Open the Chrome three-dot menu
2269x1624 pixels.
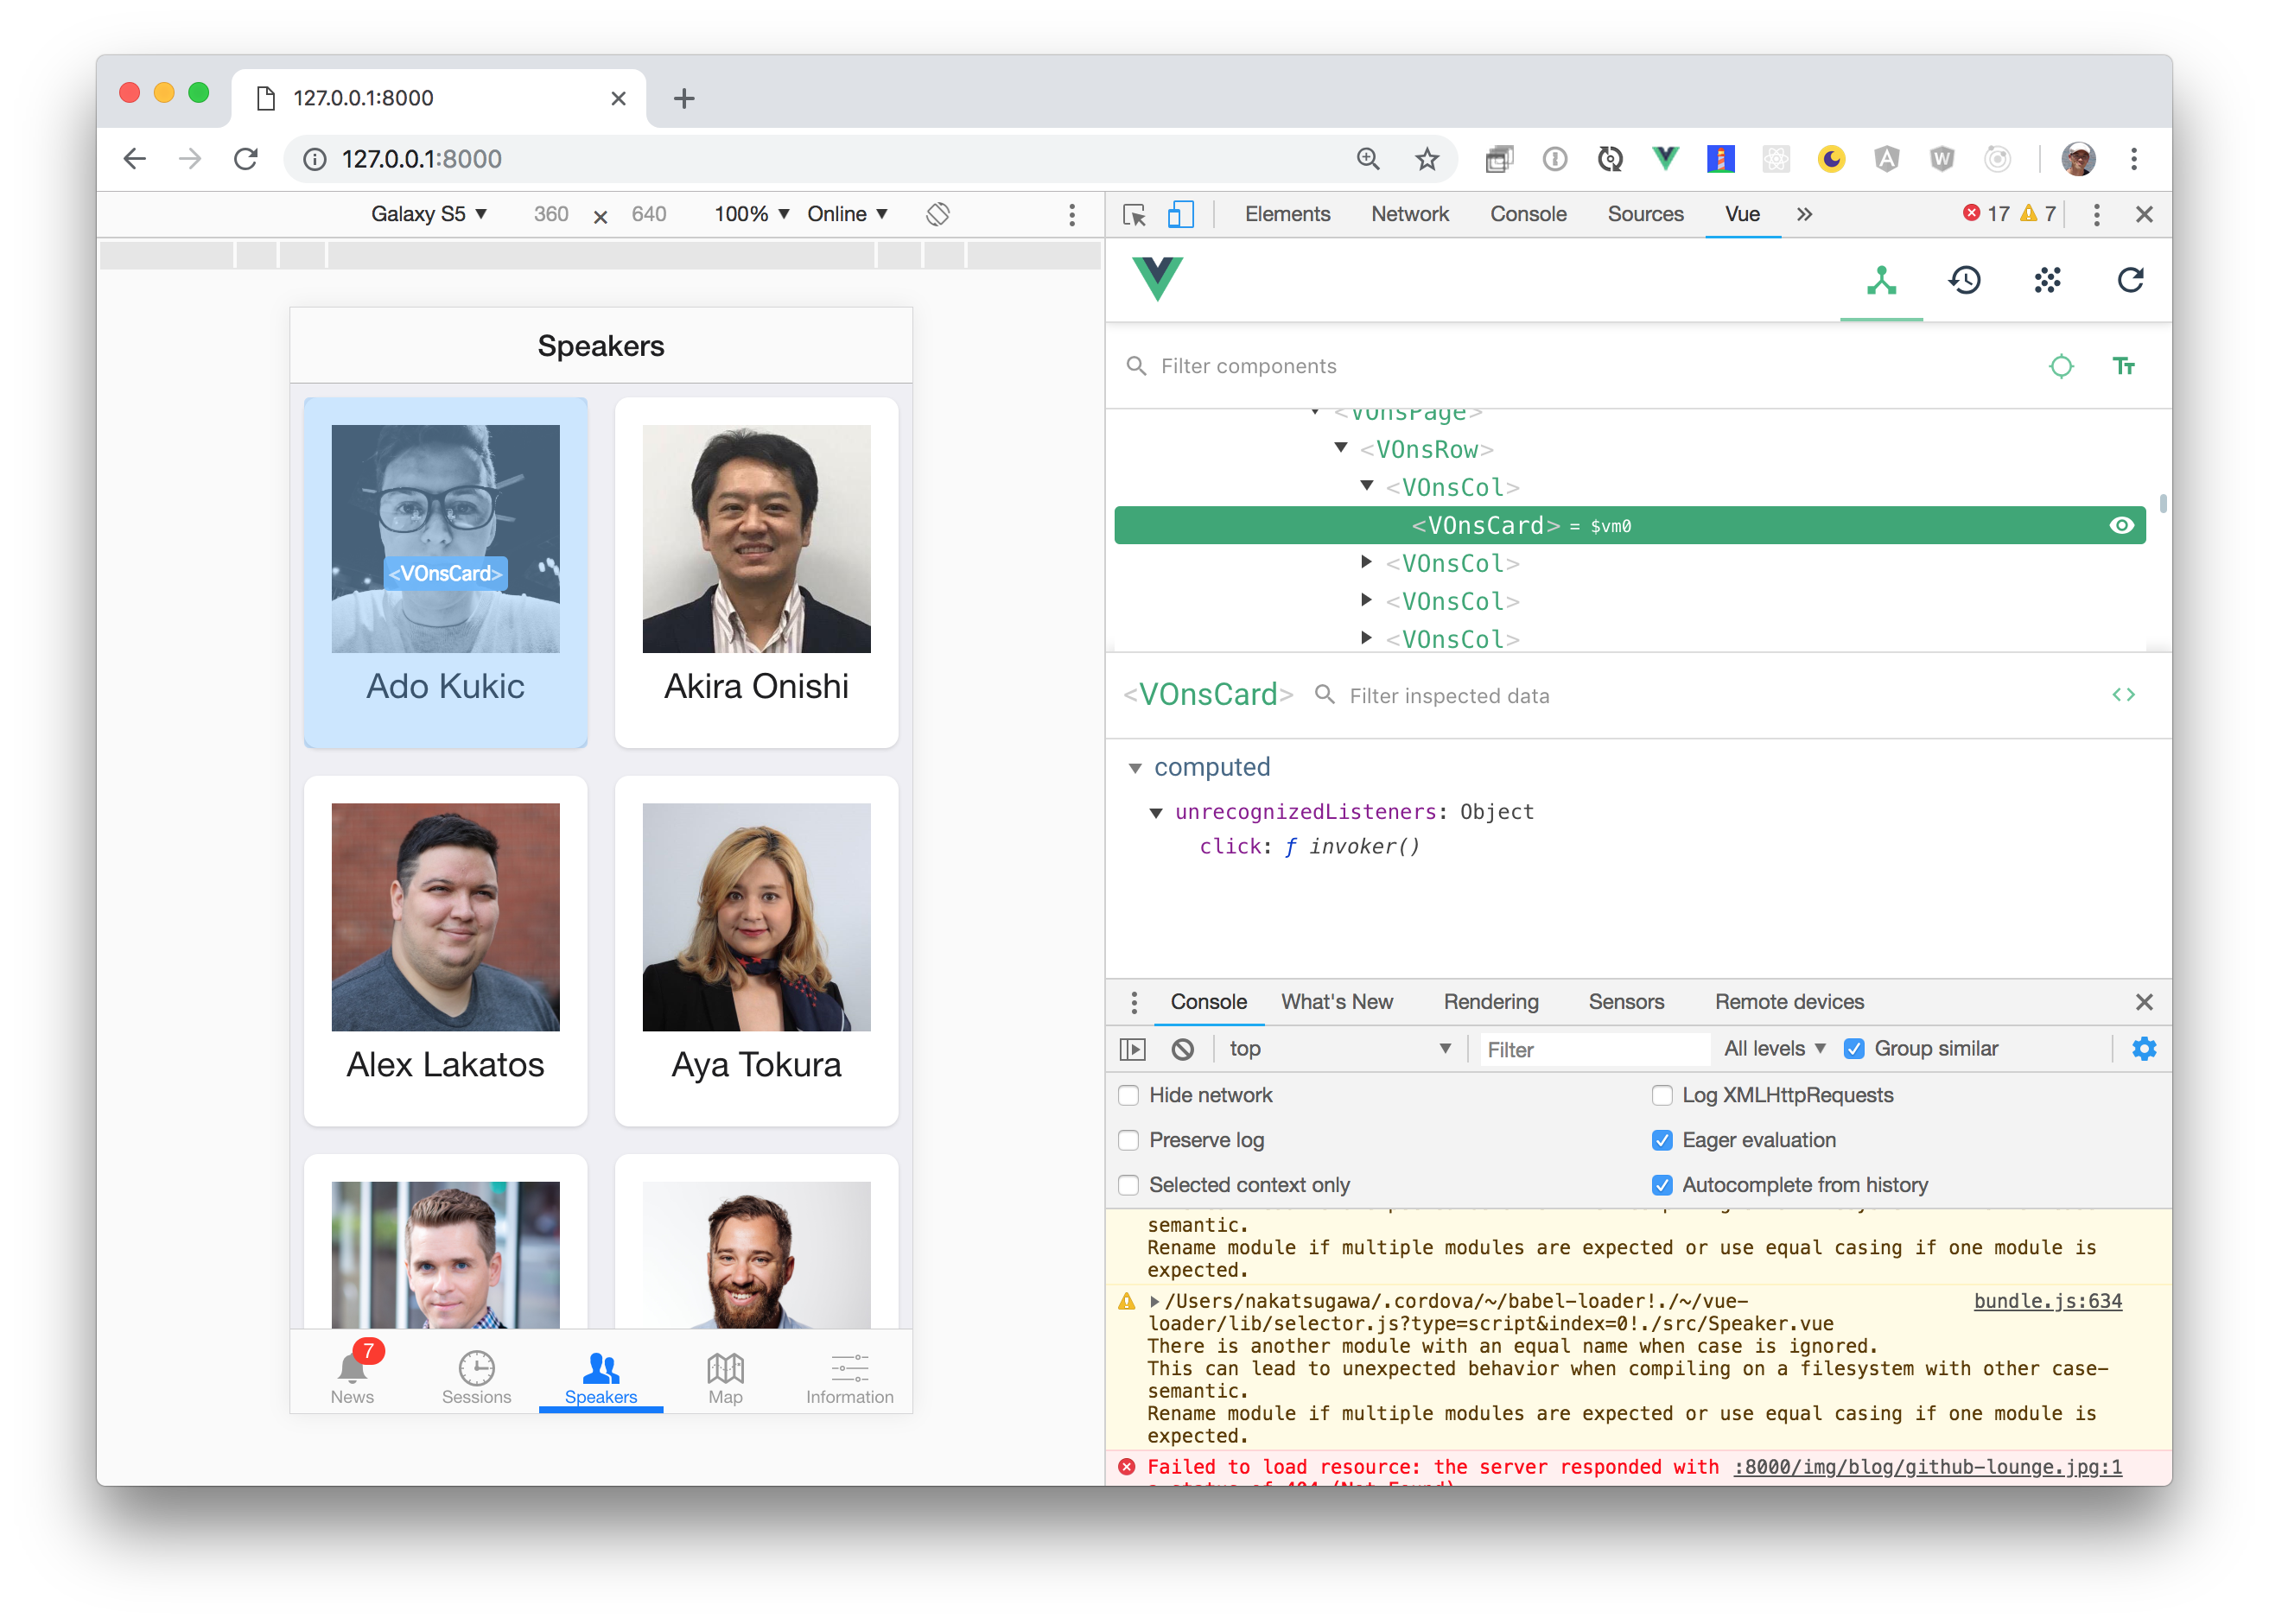[2134, 159]
